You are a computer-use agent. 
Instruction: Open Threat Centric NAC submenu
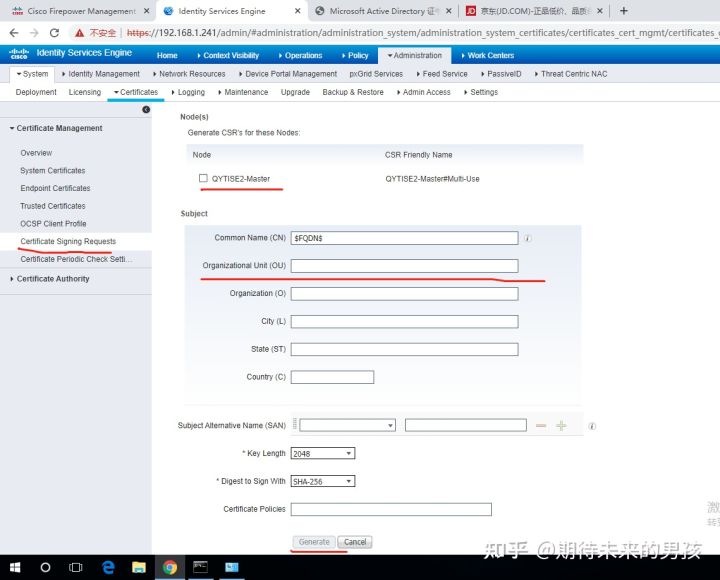tap(571, 74)
